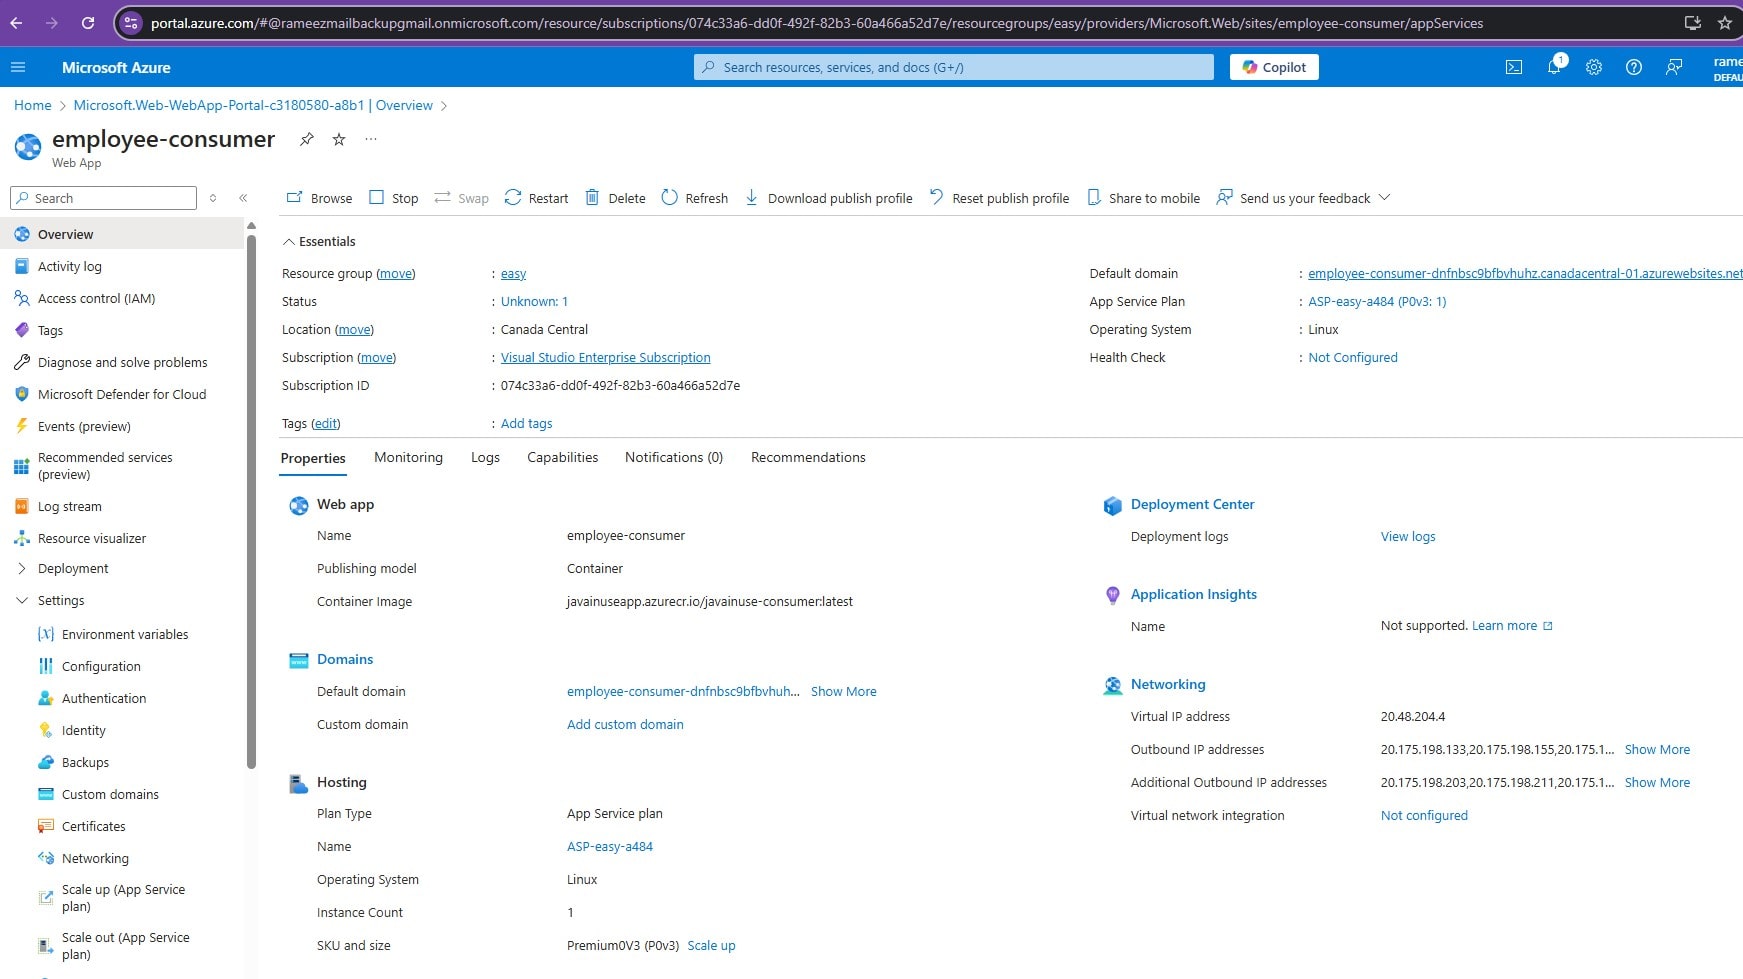Open Diagnose and solve problems
The height and width of the screenshot is (979, 1743).
click(x=122, y=362)
